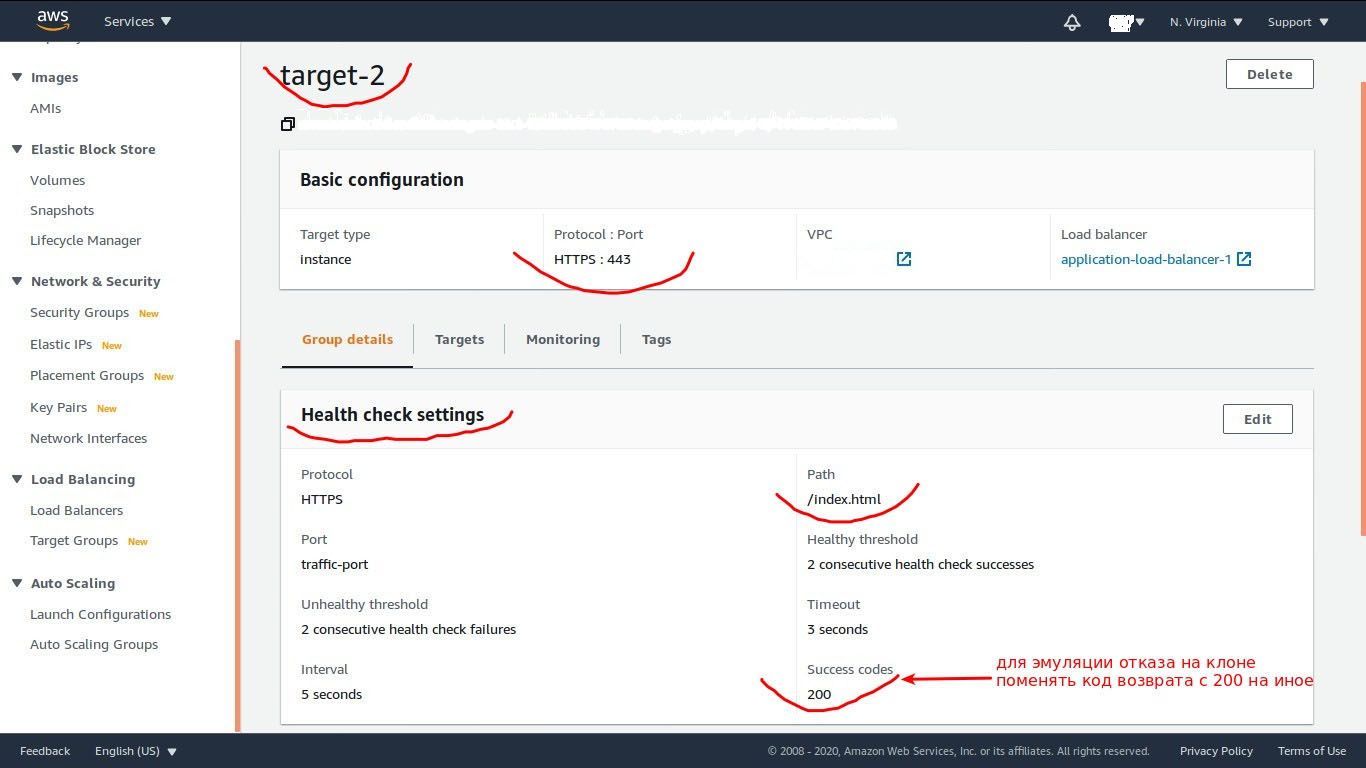The width and height of the screenshot is (1366, 768).
Task: Open Load Balancers in the sidebar
Action: pos(77,510)
